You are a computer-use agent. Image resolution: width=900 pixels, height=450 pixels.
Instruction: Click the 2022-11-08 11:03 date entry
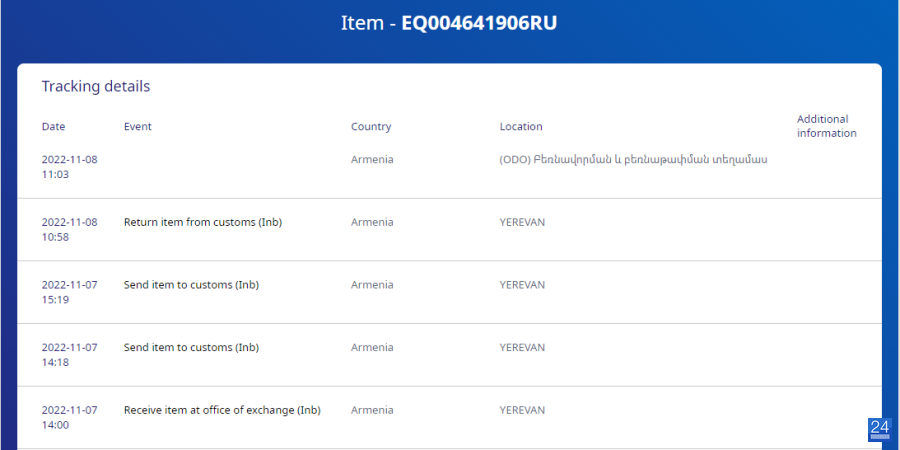click(69, 166)
